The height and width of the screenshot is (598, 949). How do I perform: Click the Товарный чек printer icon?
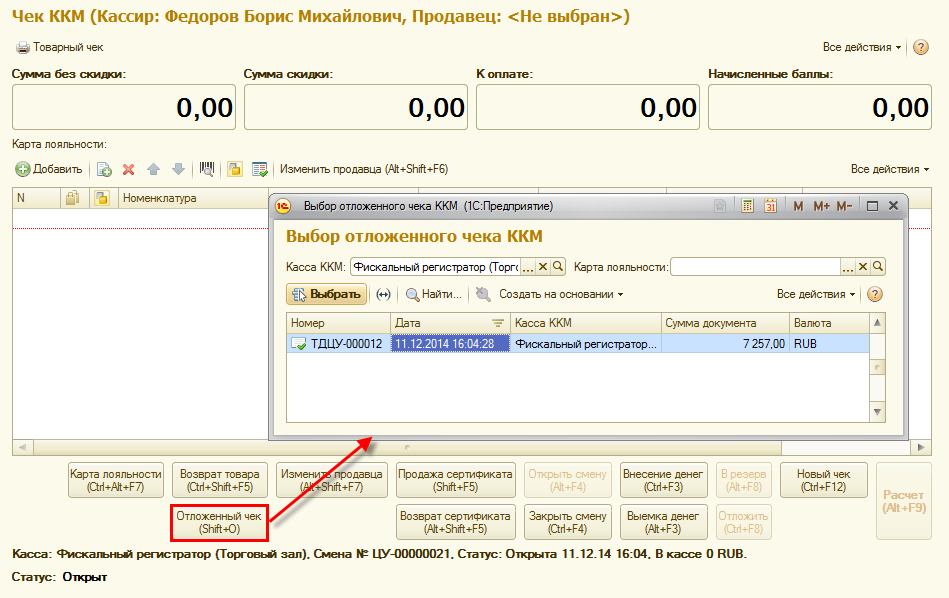coord(22,47)
